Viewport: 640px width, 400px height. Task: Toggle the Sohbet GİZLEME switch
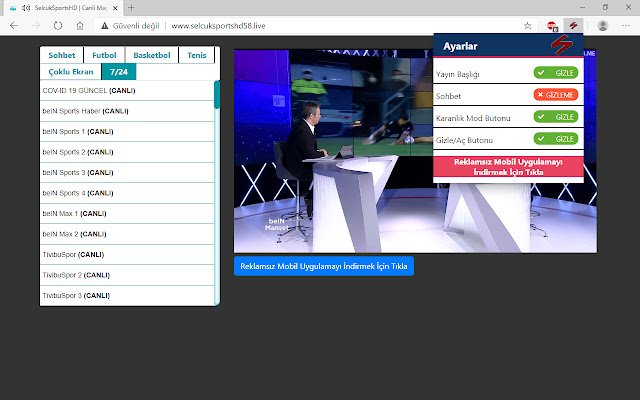556,95
